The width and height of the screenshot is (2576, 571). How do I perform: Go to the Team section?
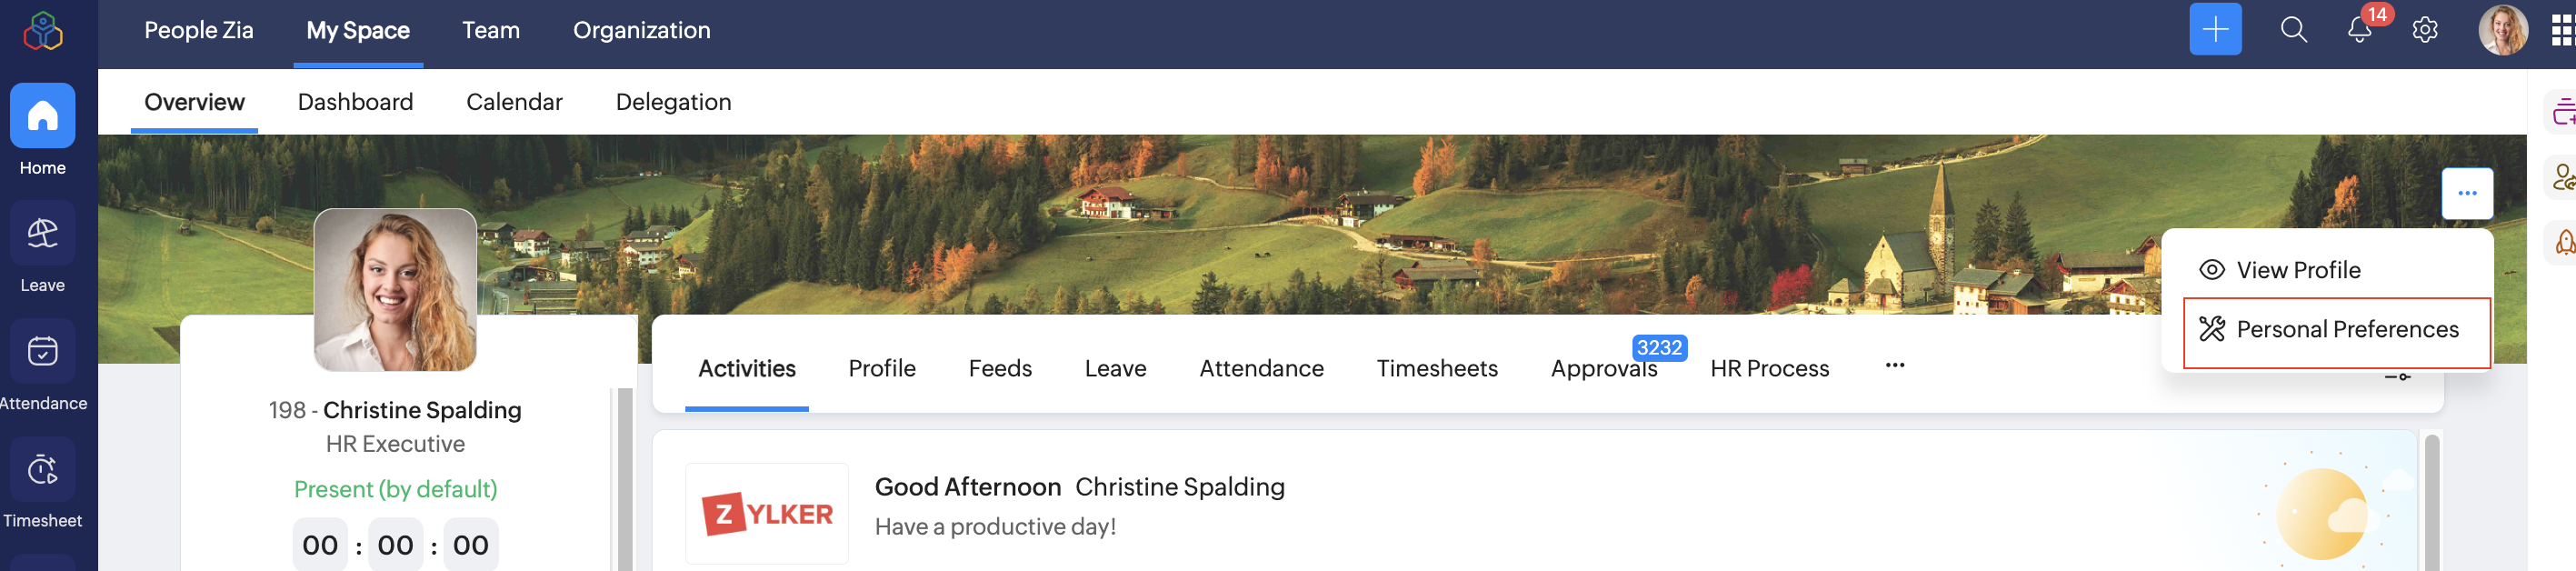pyautogui.click(x=491, y=30)
